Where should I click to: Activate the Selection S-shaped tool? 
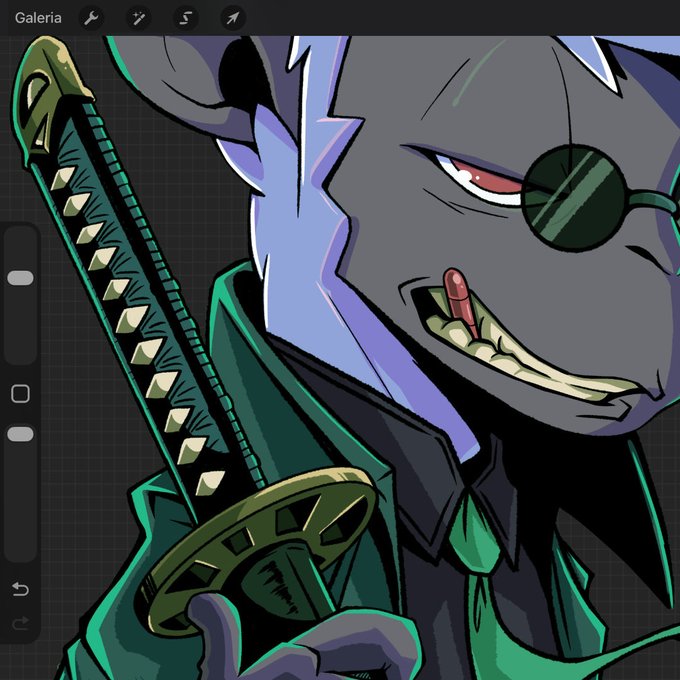click(x=186, y=18)
